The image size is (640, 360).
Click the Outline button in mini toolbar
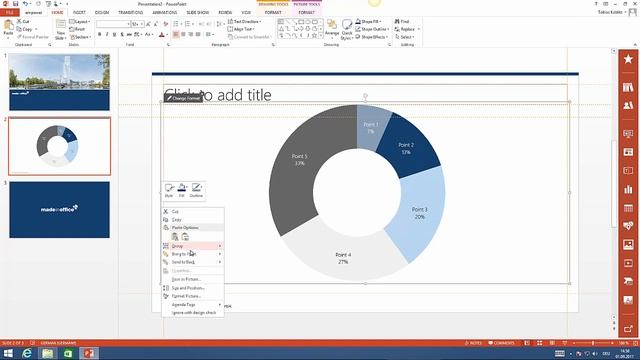pos(196,190)
